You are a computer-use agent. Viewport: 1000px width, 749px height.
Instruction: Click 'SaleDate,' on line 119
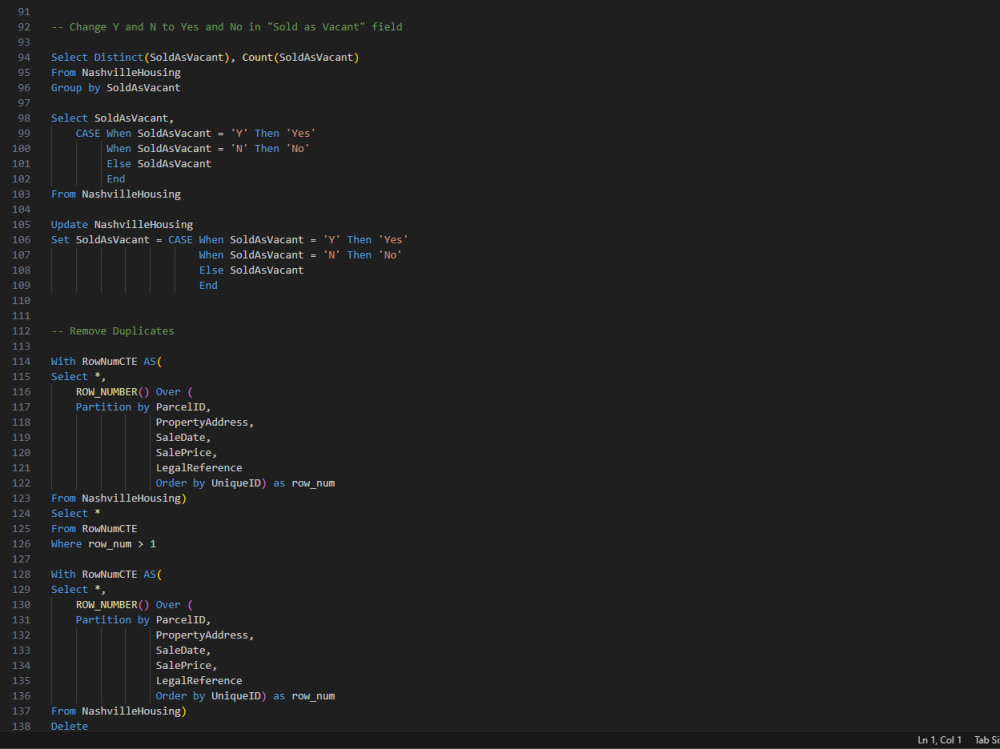point(183,438)
